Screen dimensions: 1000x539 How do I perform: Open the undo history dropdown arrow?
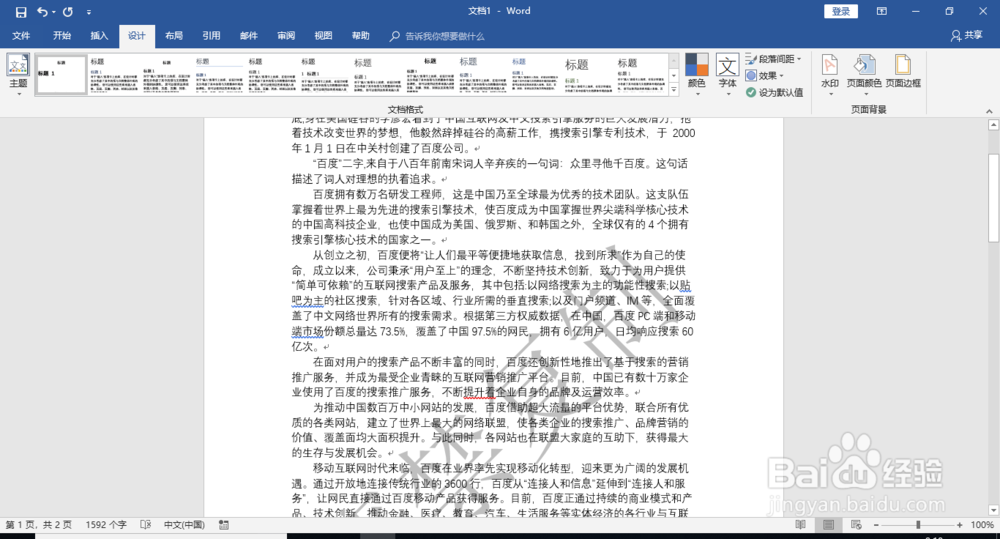click(54, 11)
